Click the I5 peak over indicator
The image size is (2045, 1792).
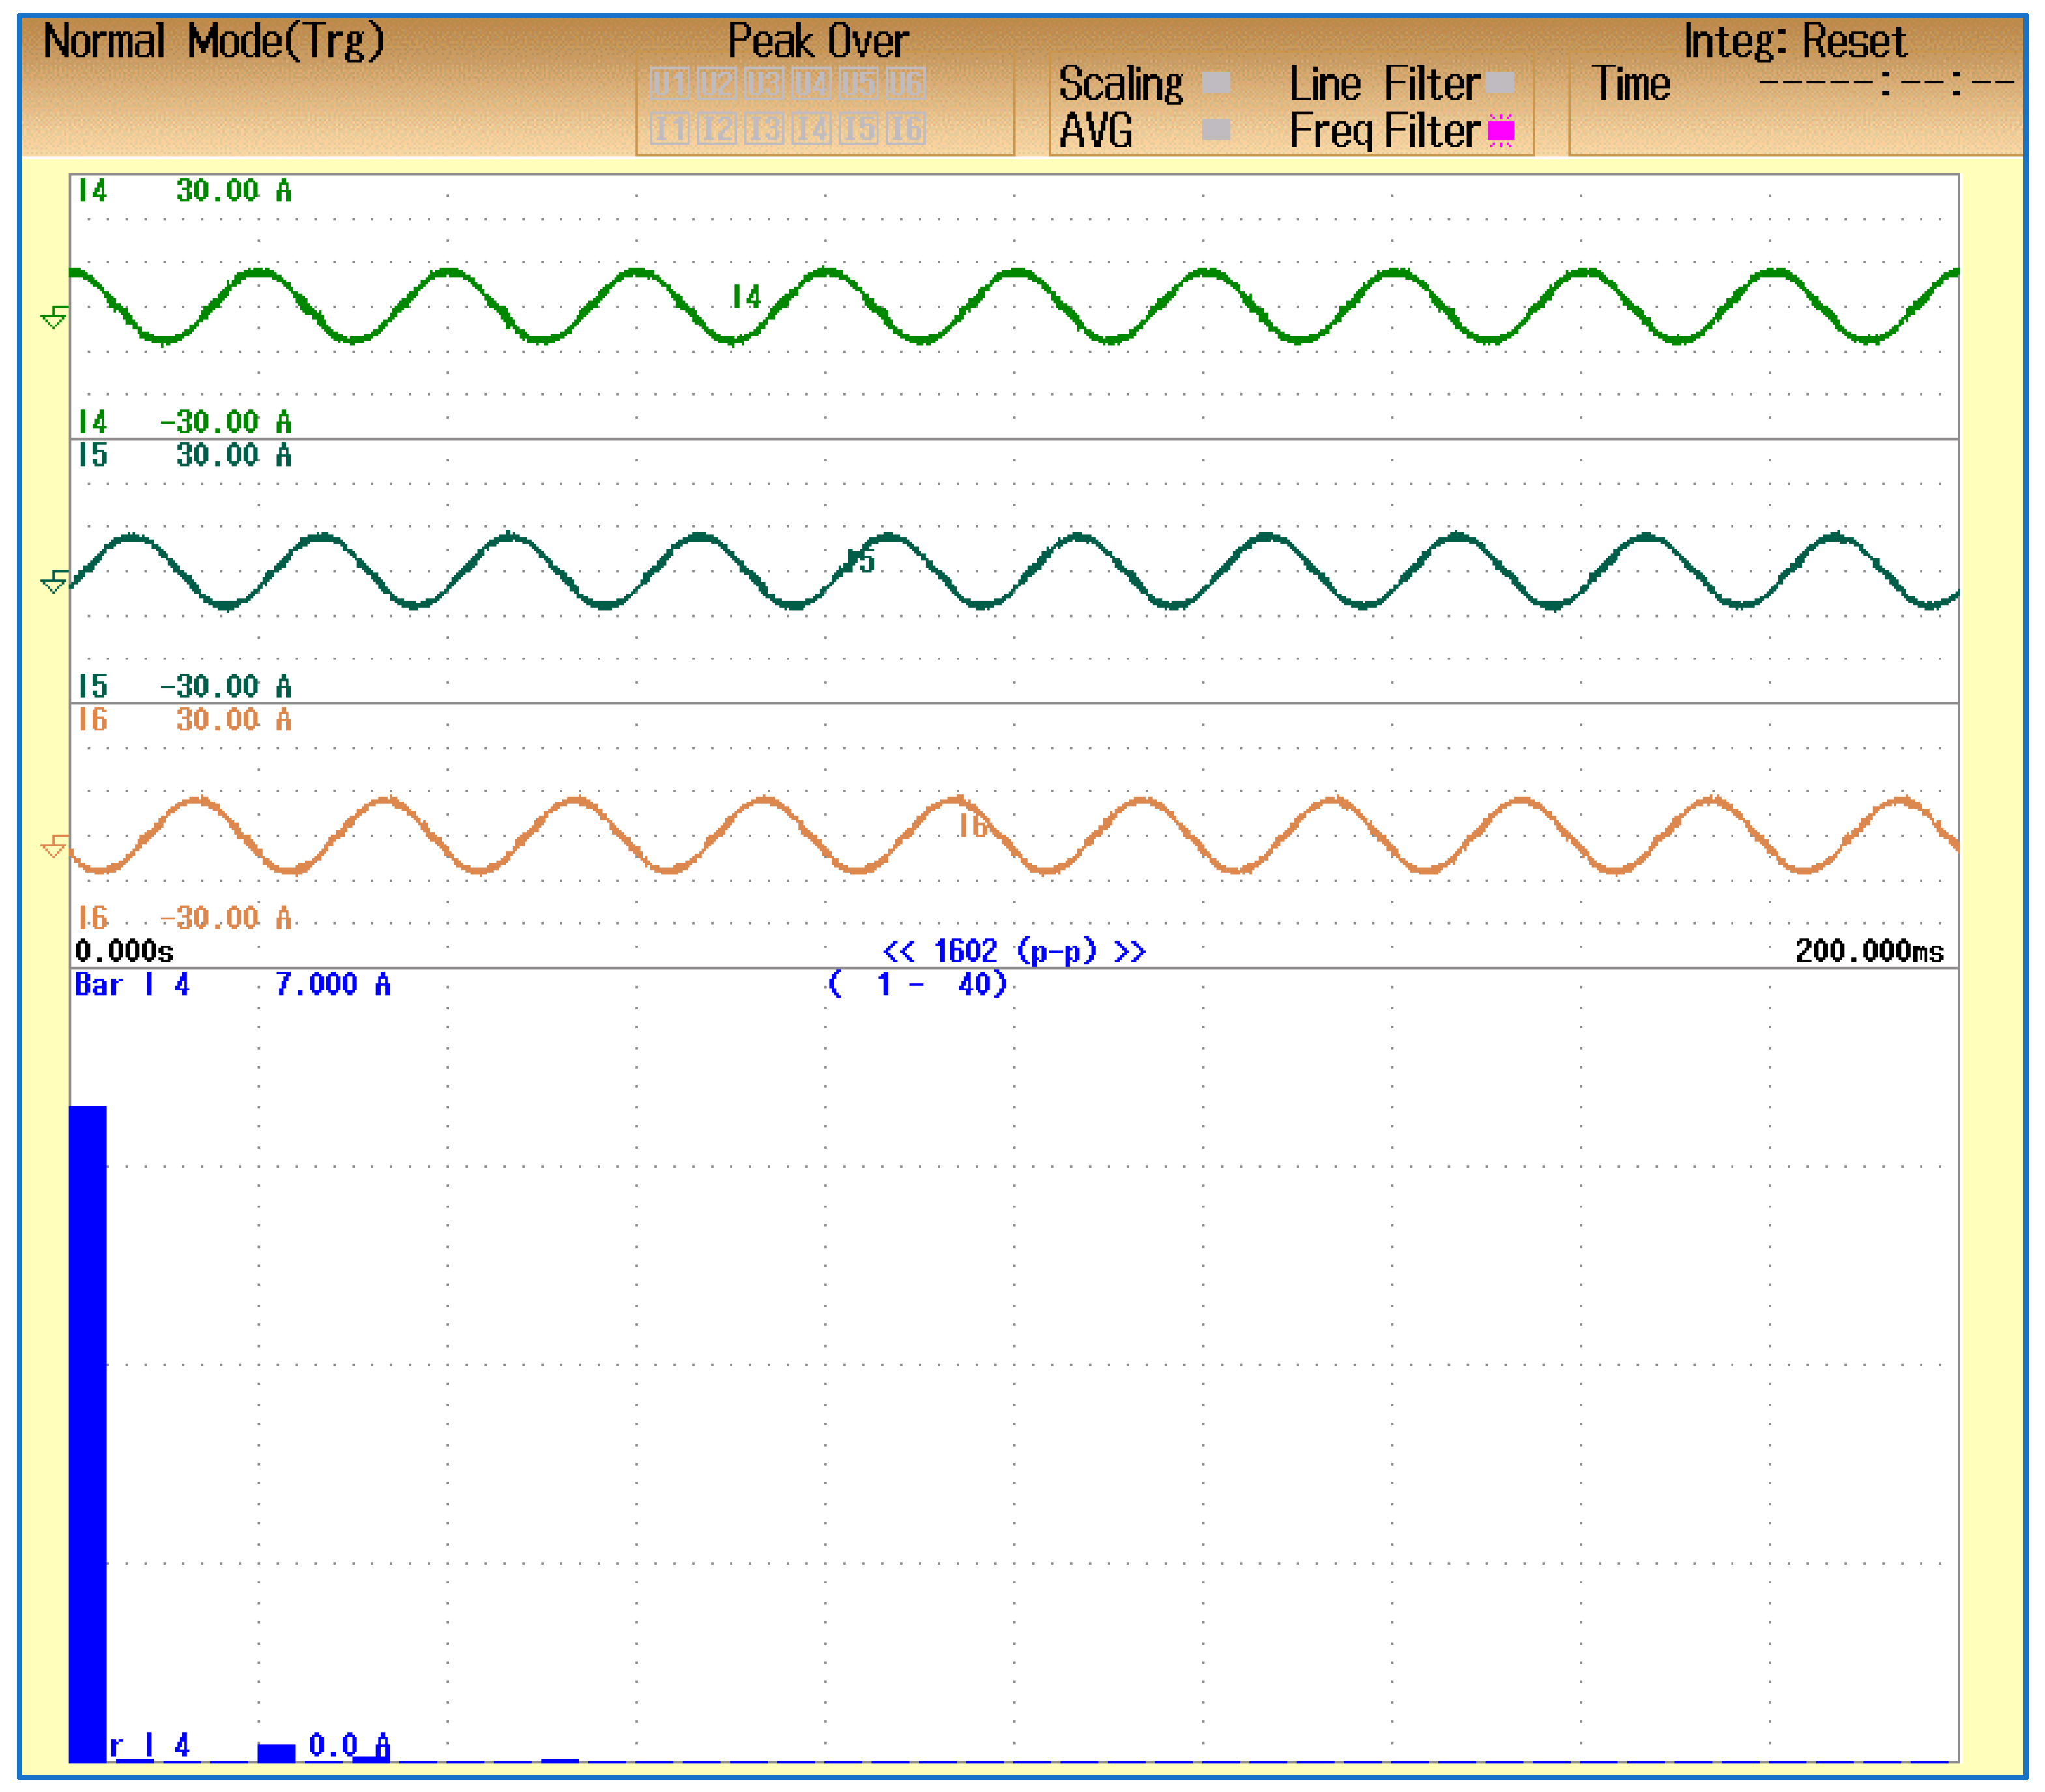click(858, 129)
